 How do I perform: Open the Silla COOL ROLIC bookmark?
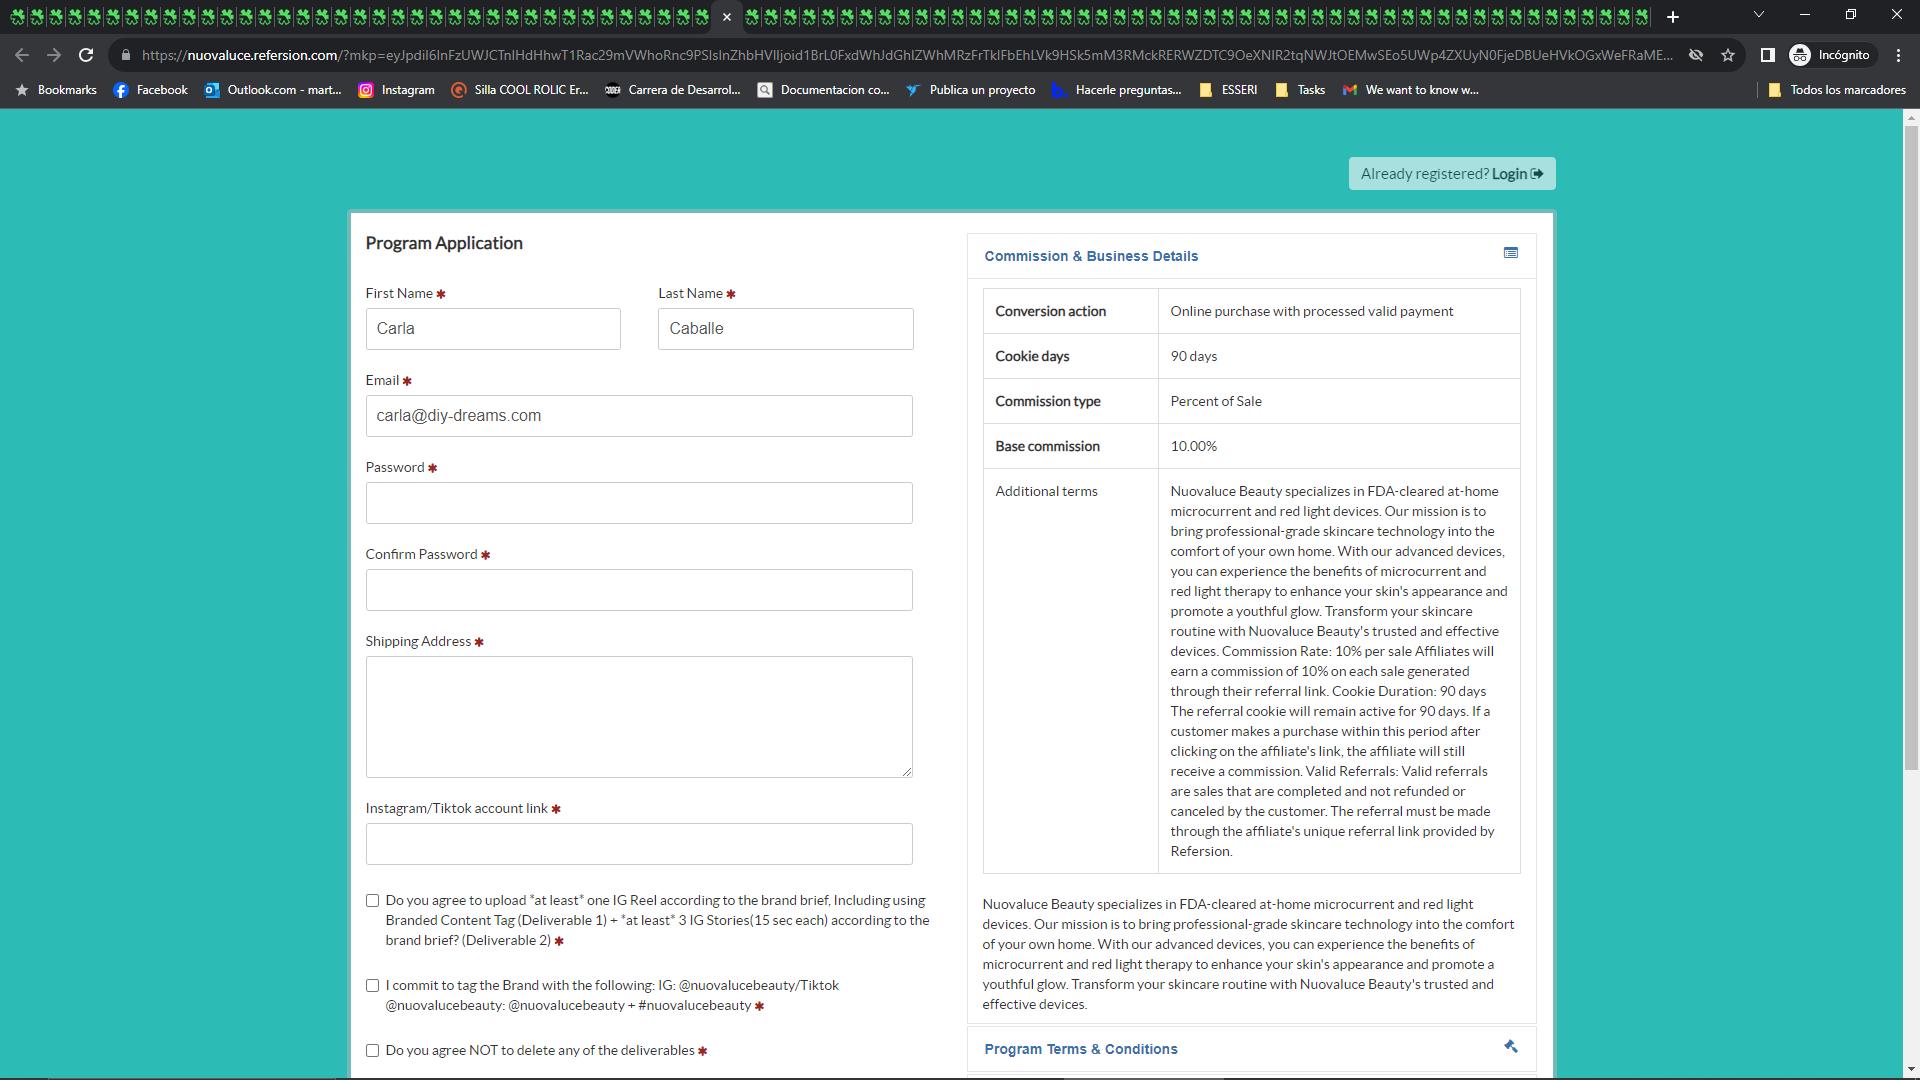[520, 90]
